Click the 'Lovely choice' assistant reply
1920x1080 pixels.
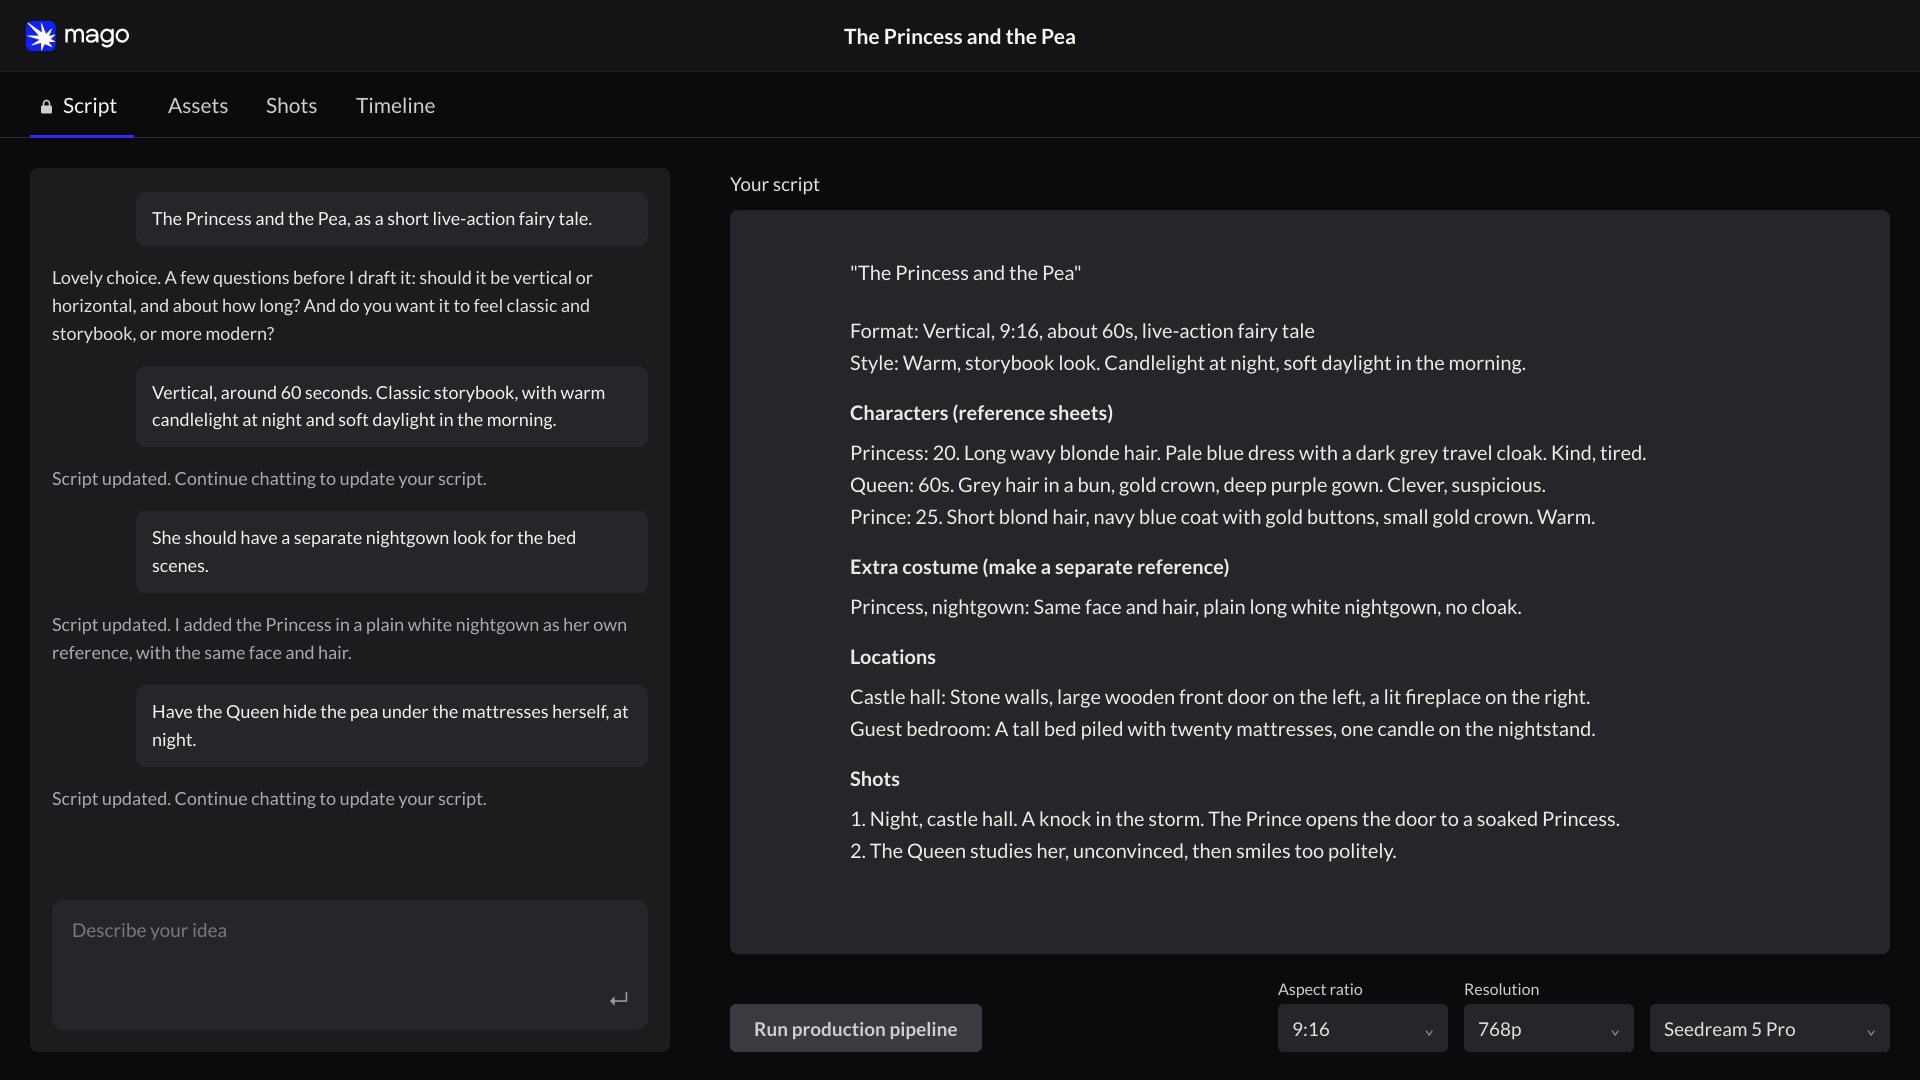tap(322, 306)
